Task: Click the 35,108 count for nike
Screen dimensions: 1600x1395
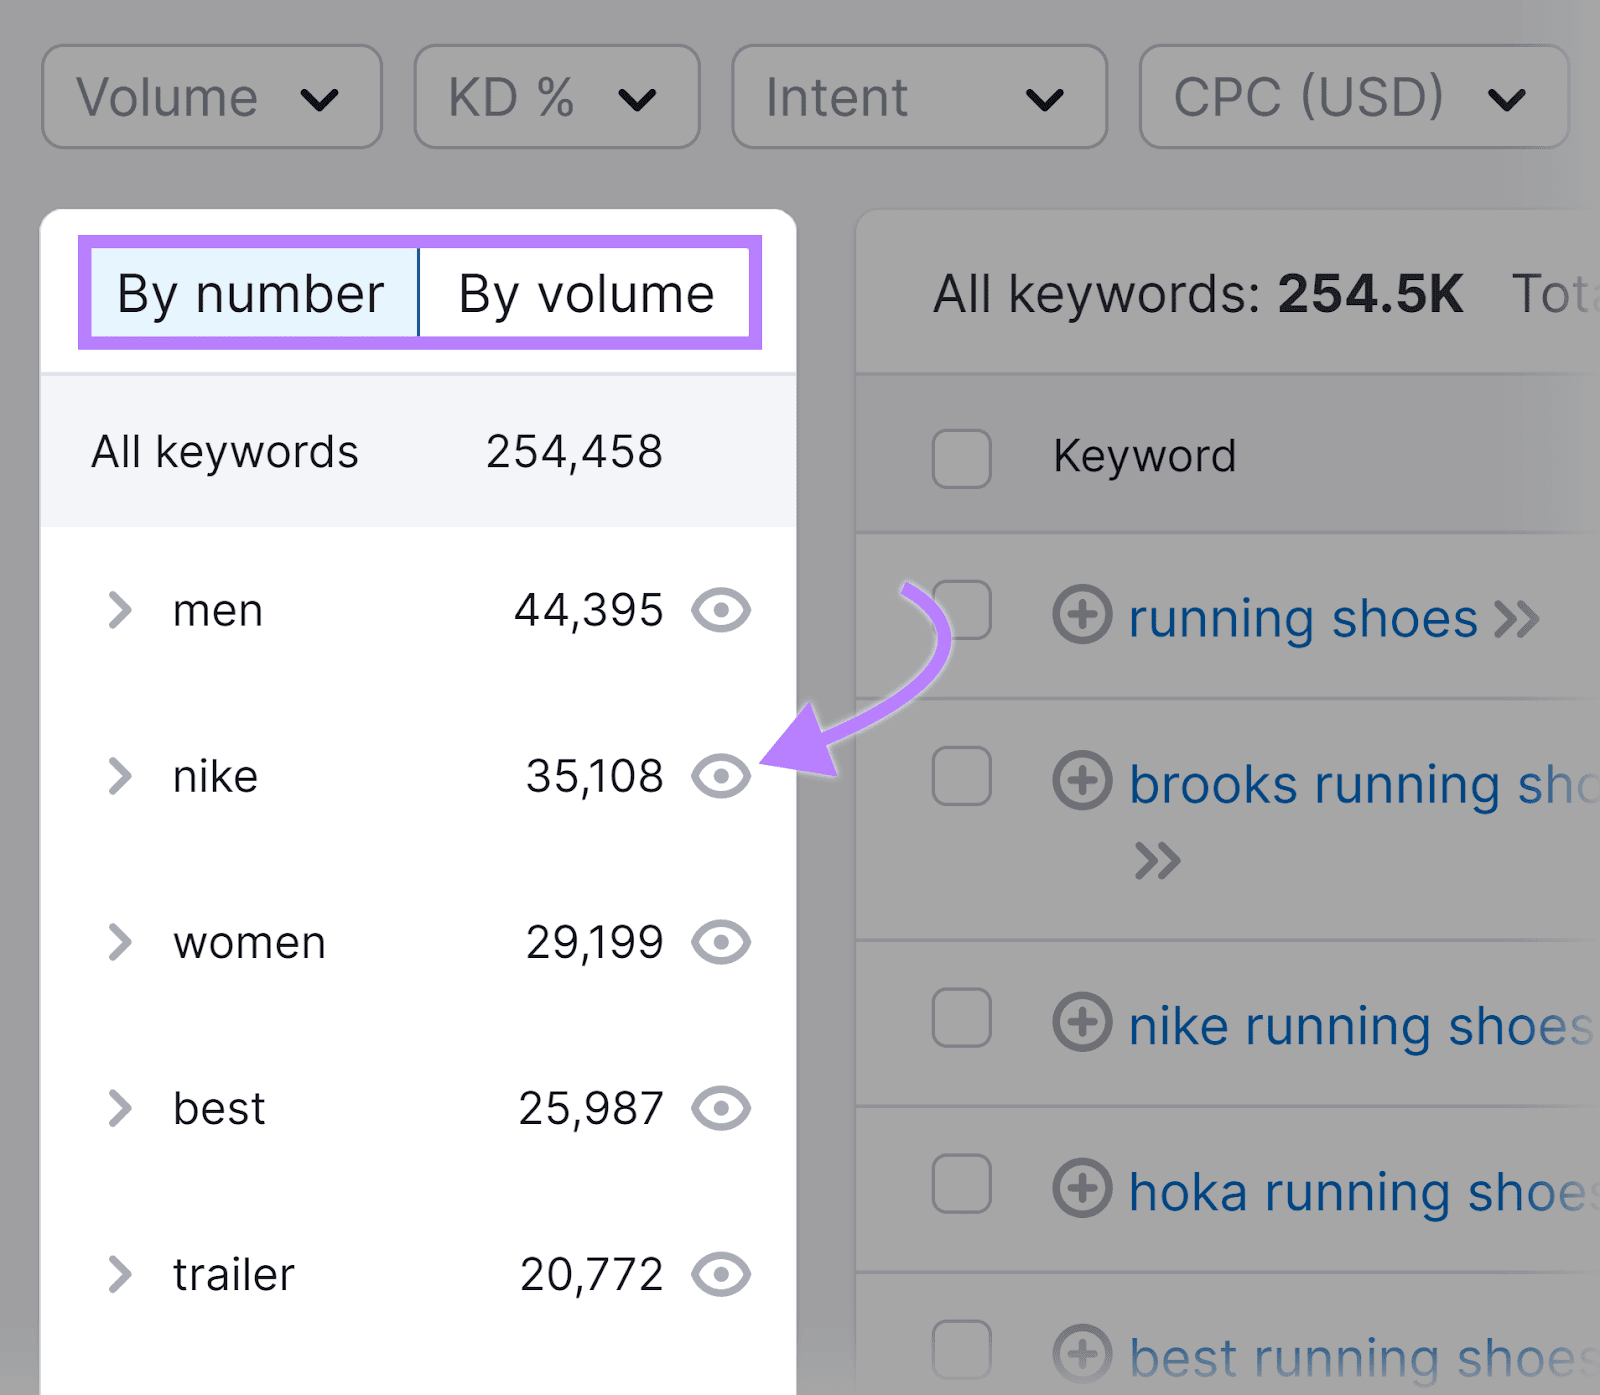Action: tap(595, 776)
